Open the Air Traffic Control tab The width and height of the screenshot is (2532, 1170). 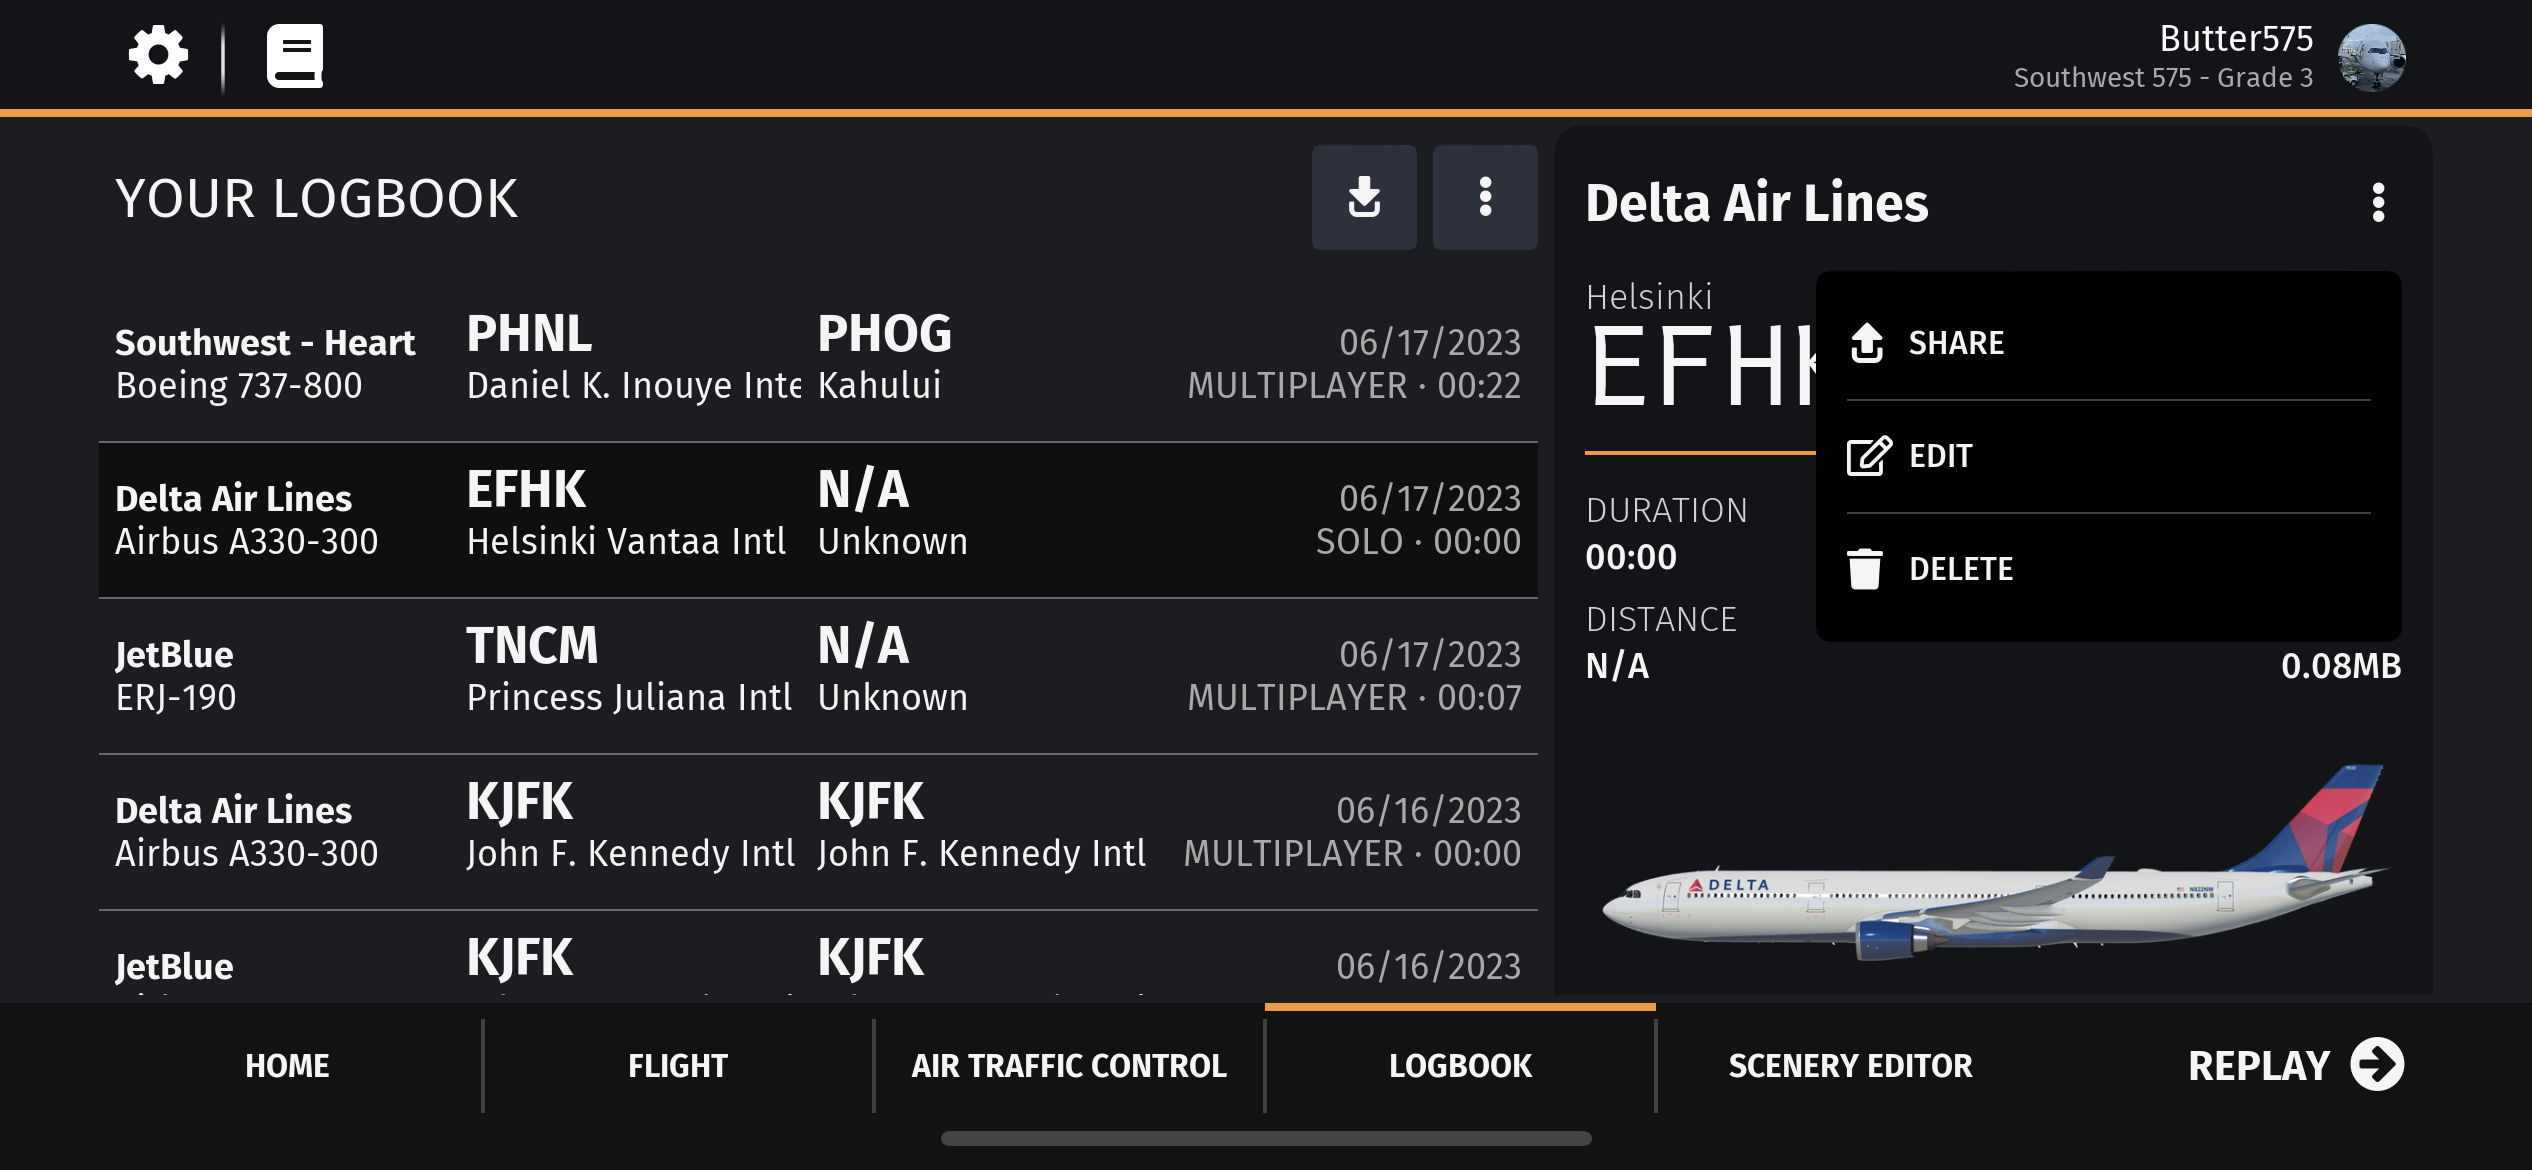click(1069, 1066)
